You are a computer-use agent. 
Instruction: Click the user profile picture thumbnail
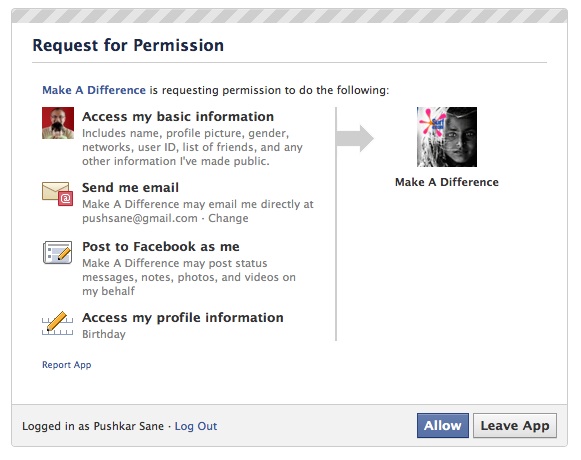58,123
